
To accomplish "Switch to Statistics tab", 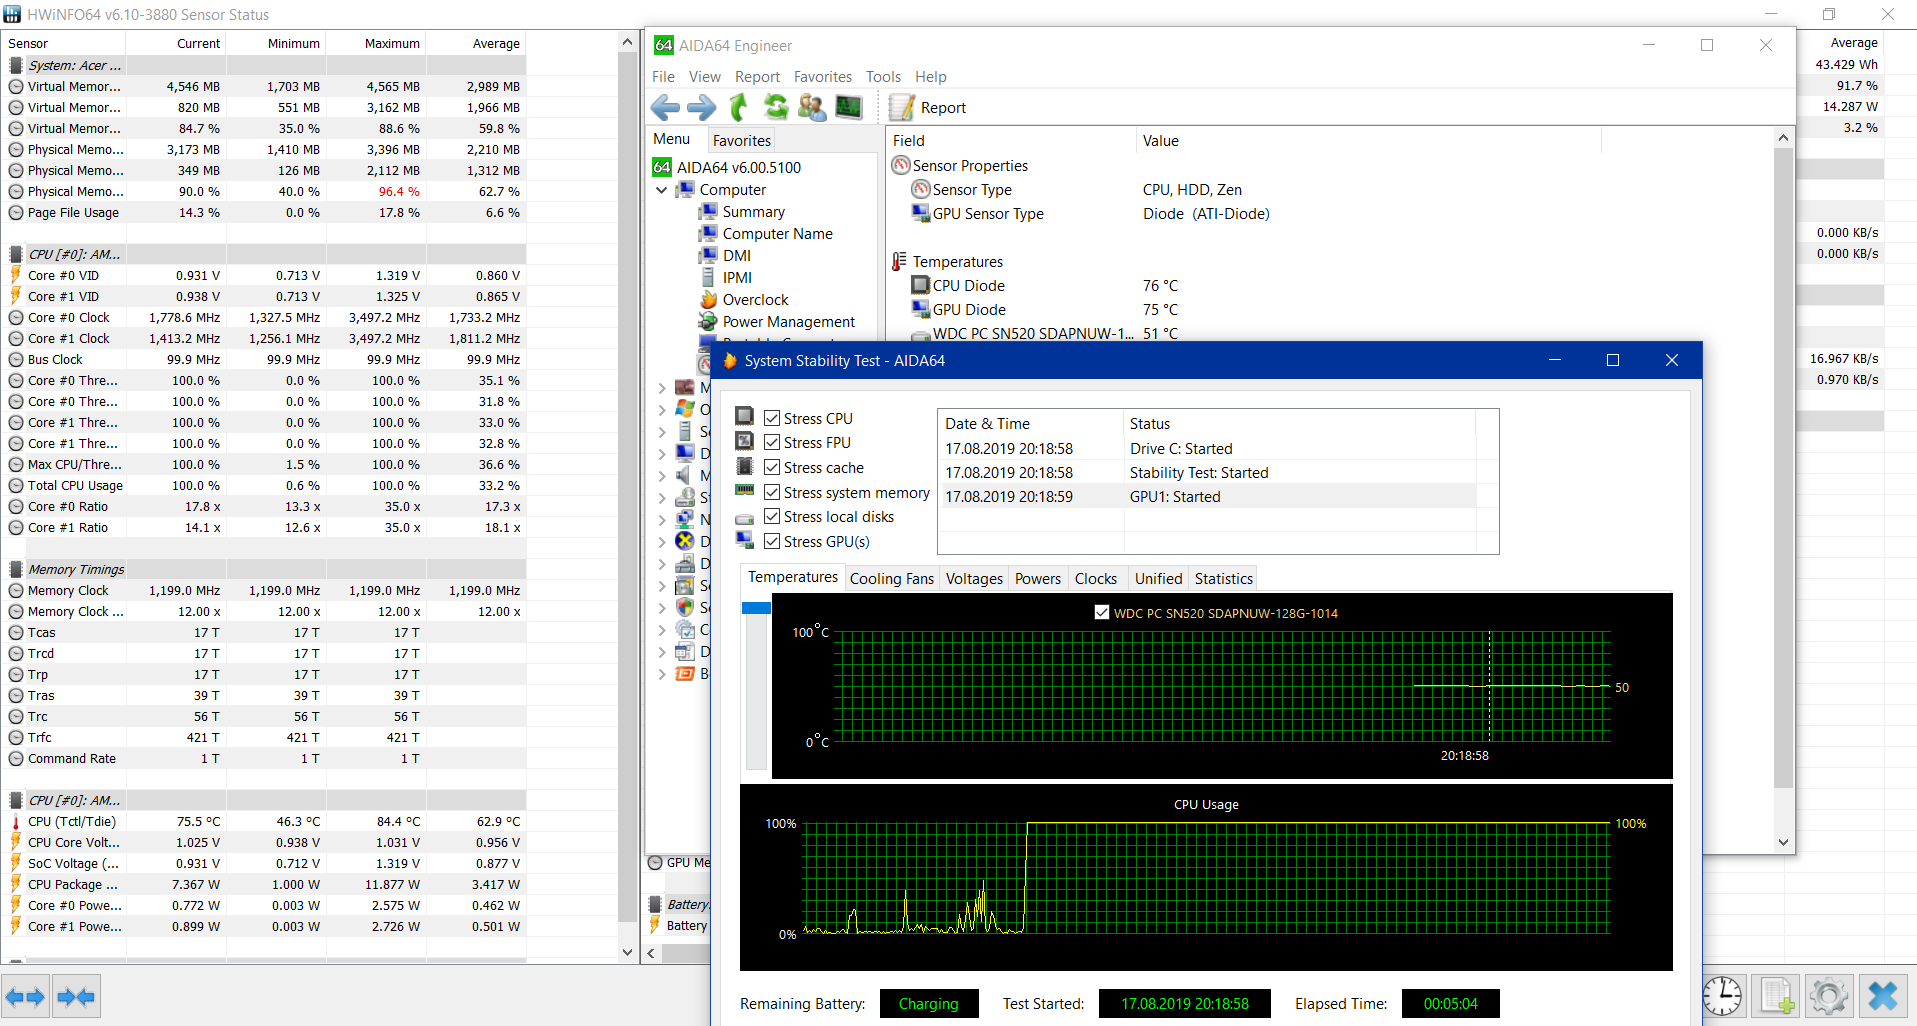I will (x=1223, y=578).
